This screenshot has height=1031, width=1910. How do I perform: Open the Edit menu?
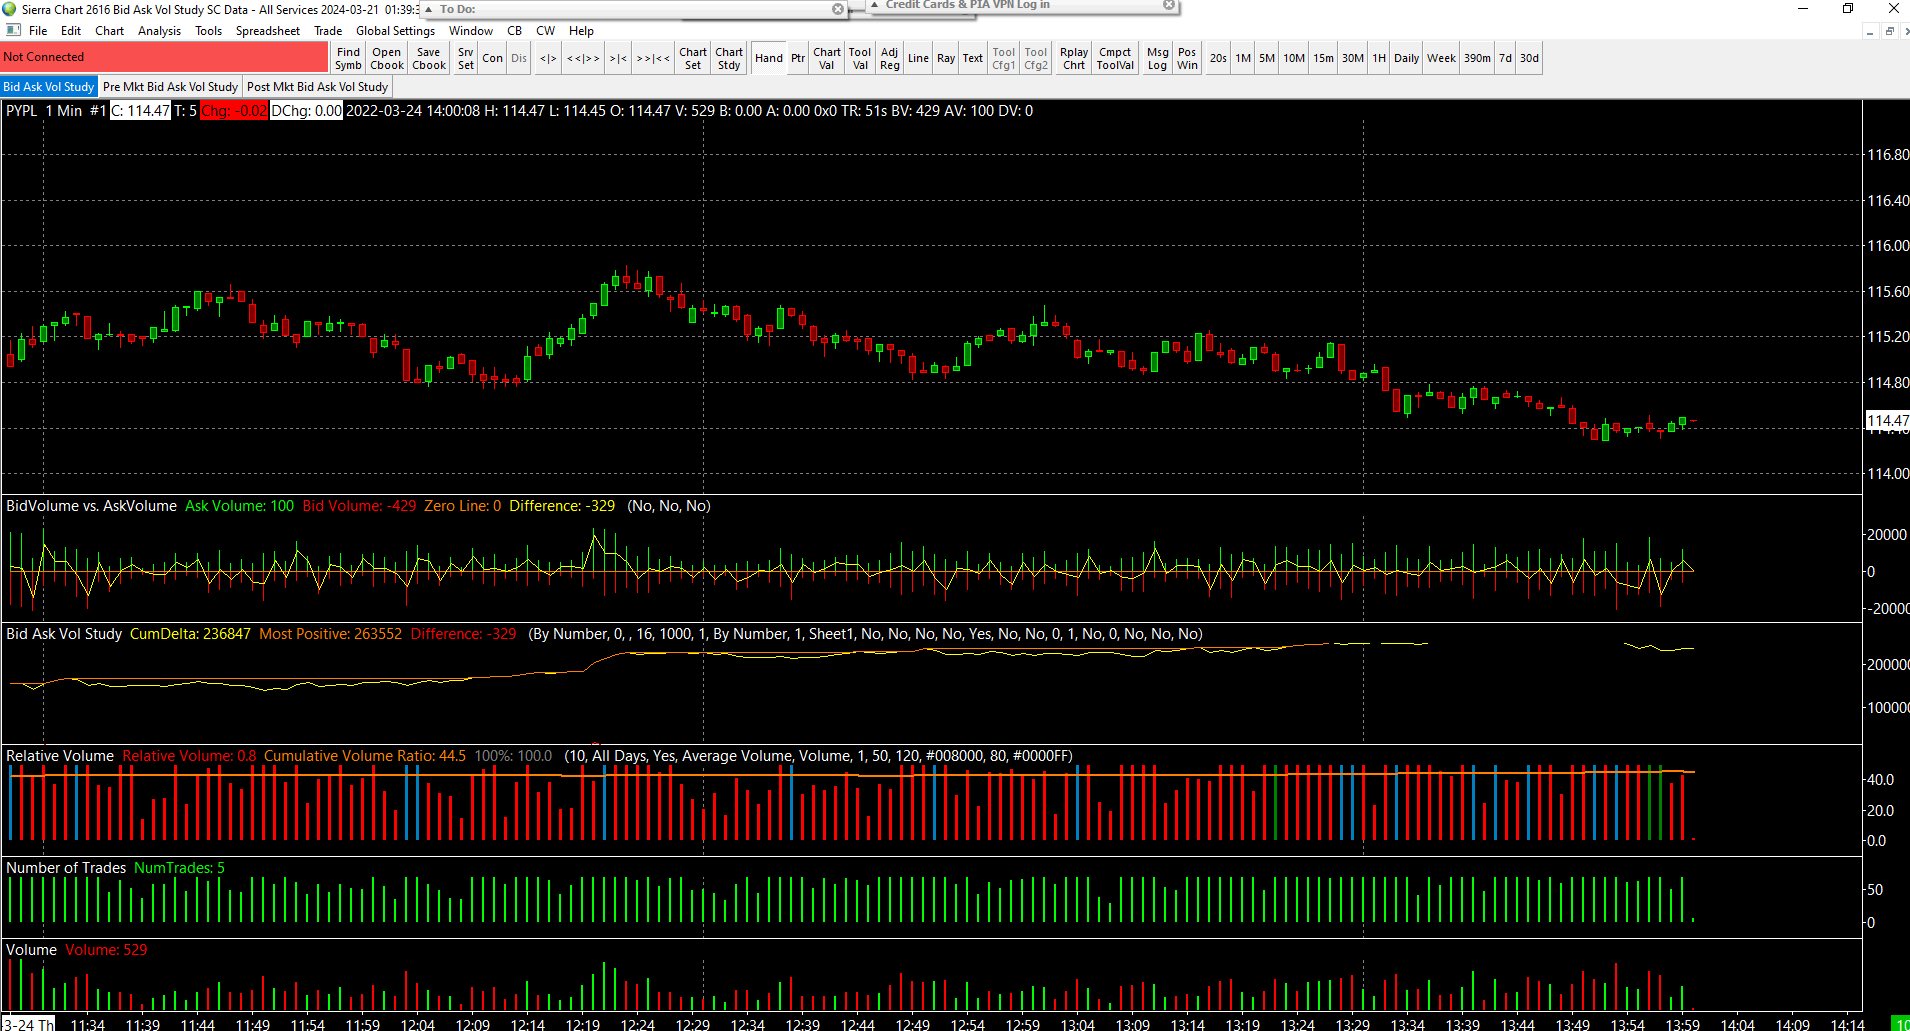(71, 31)
